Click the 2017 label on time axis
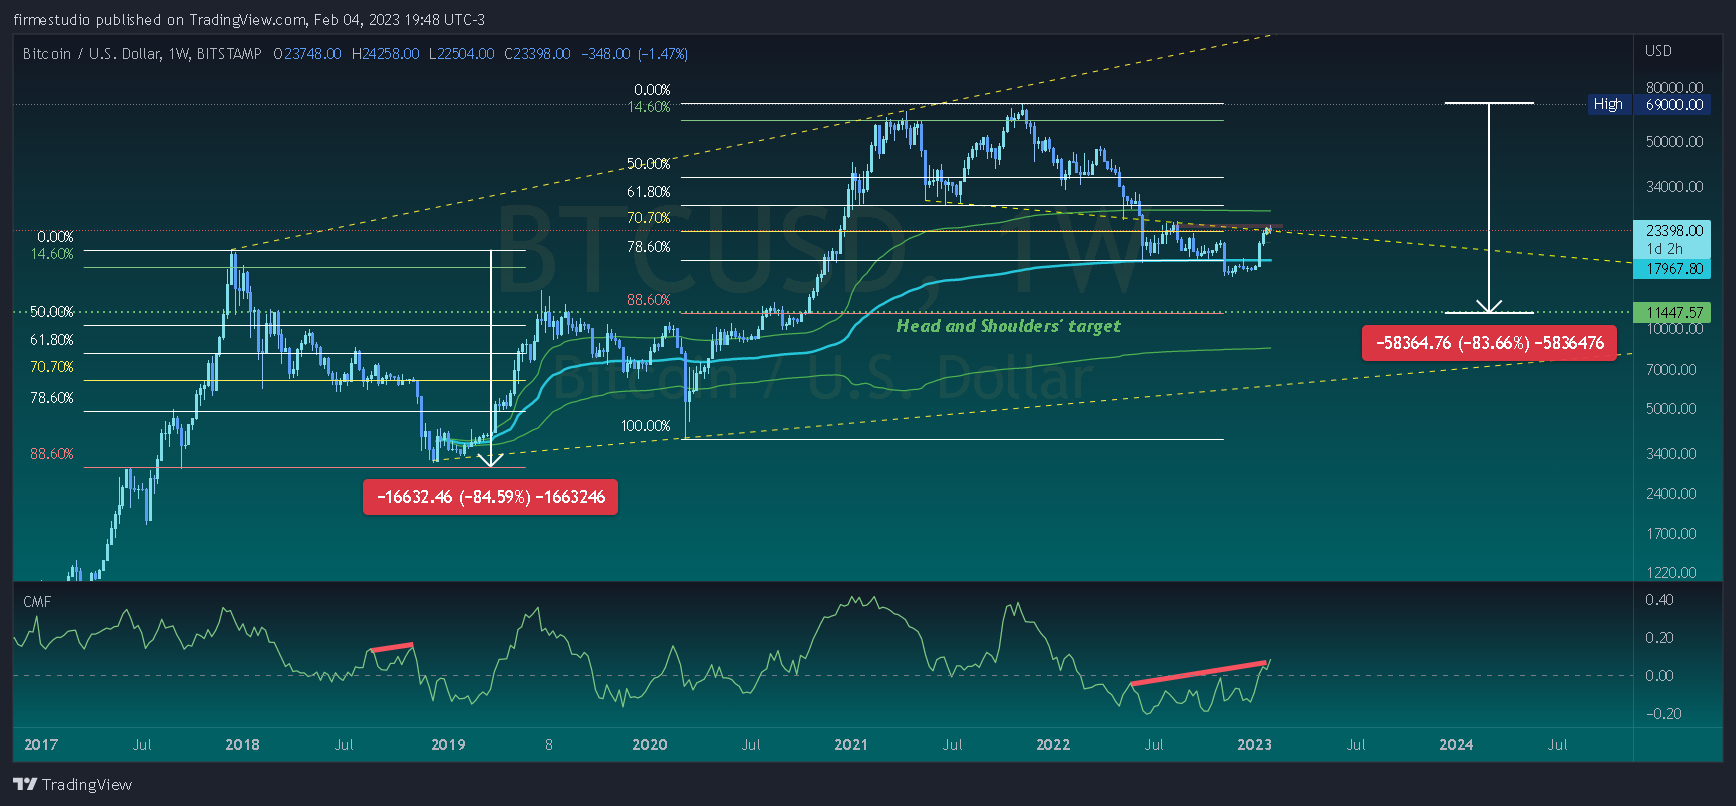The width and height of the screenshot is (1736, 806). point(41,745)
